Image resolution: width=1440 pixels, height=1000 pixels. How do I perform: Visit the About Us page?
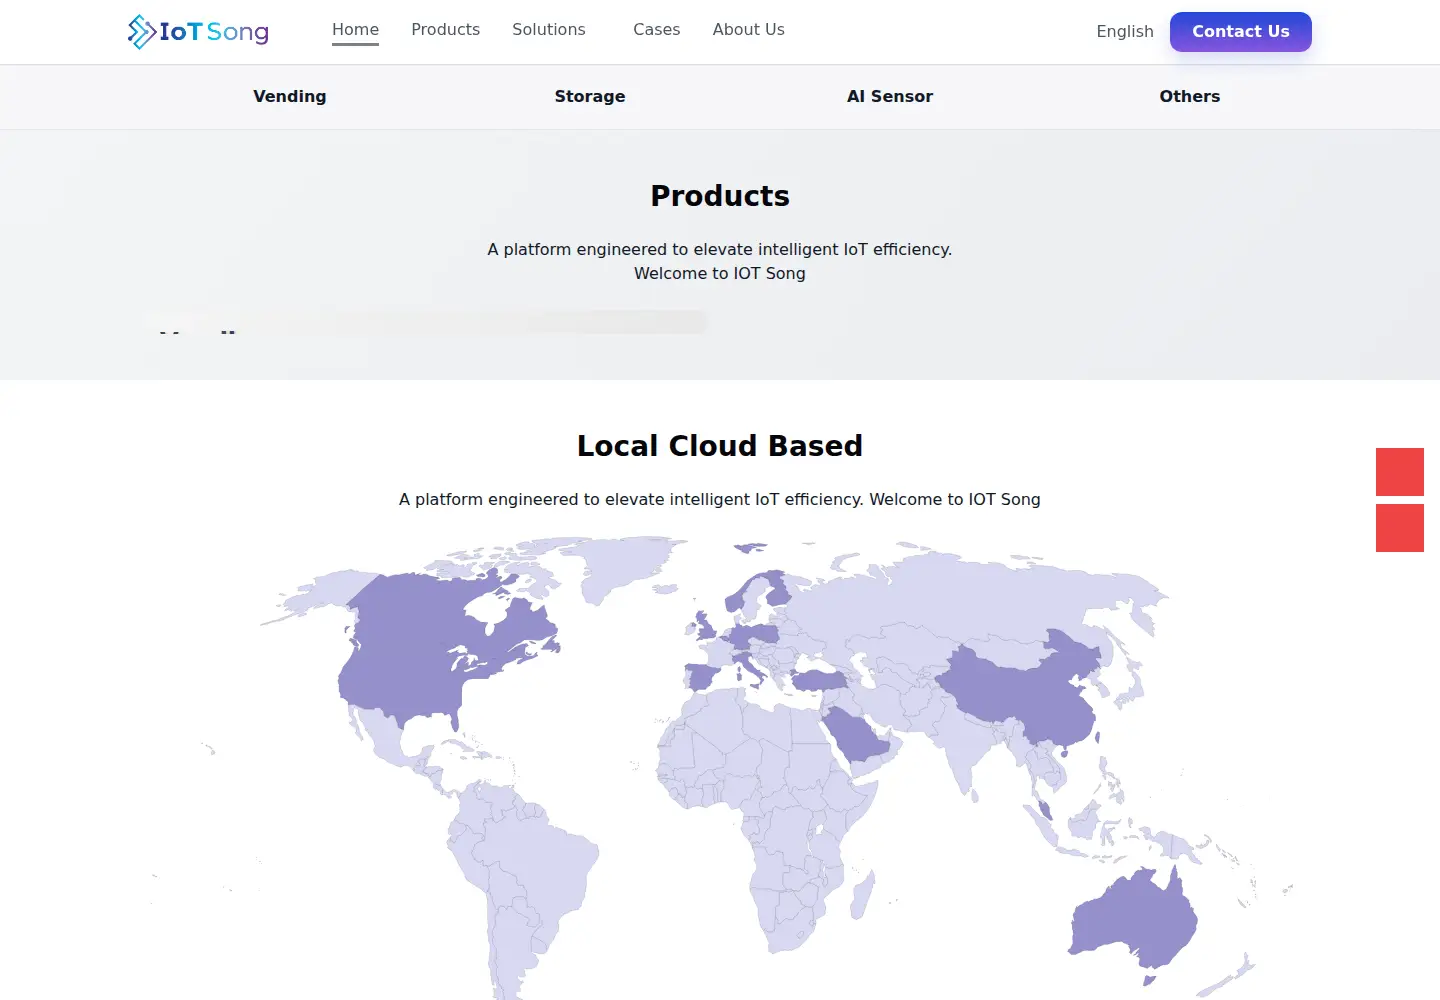(x=748, y=30)
